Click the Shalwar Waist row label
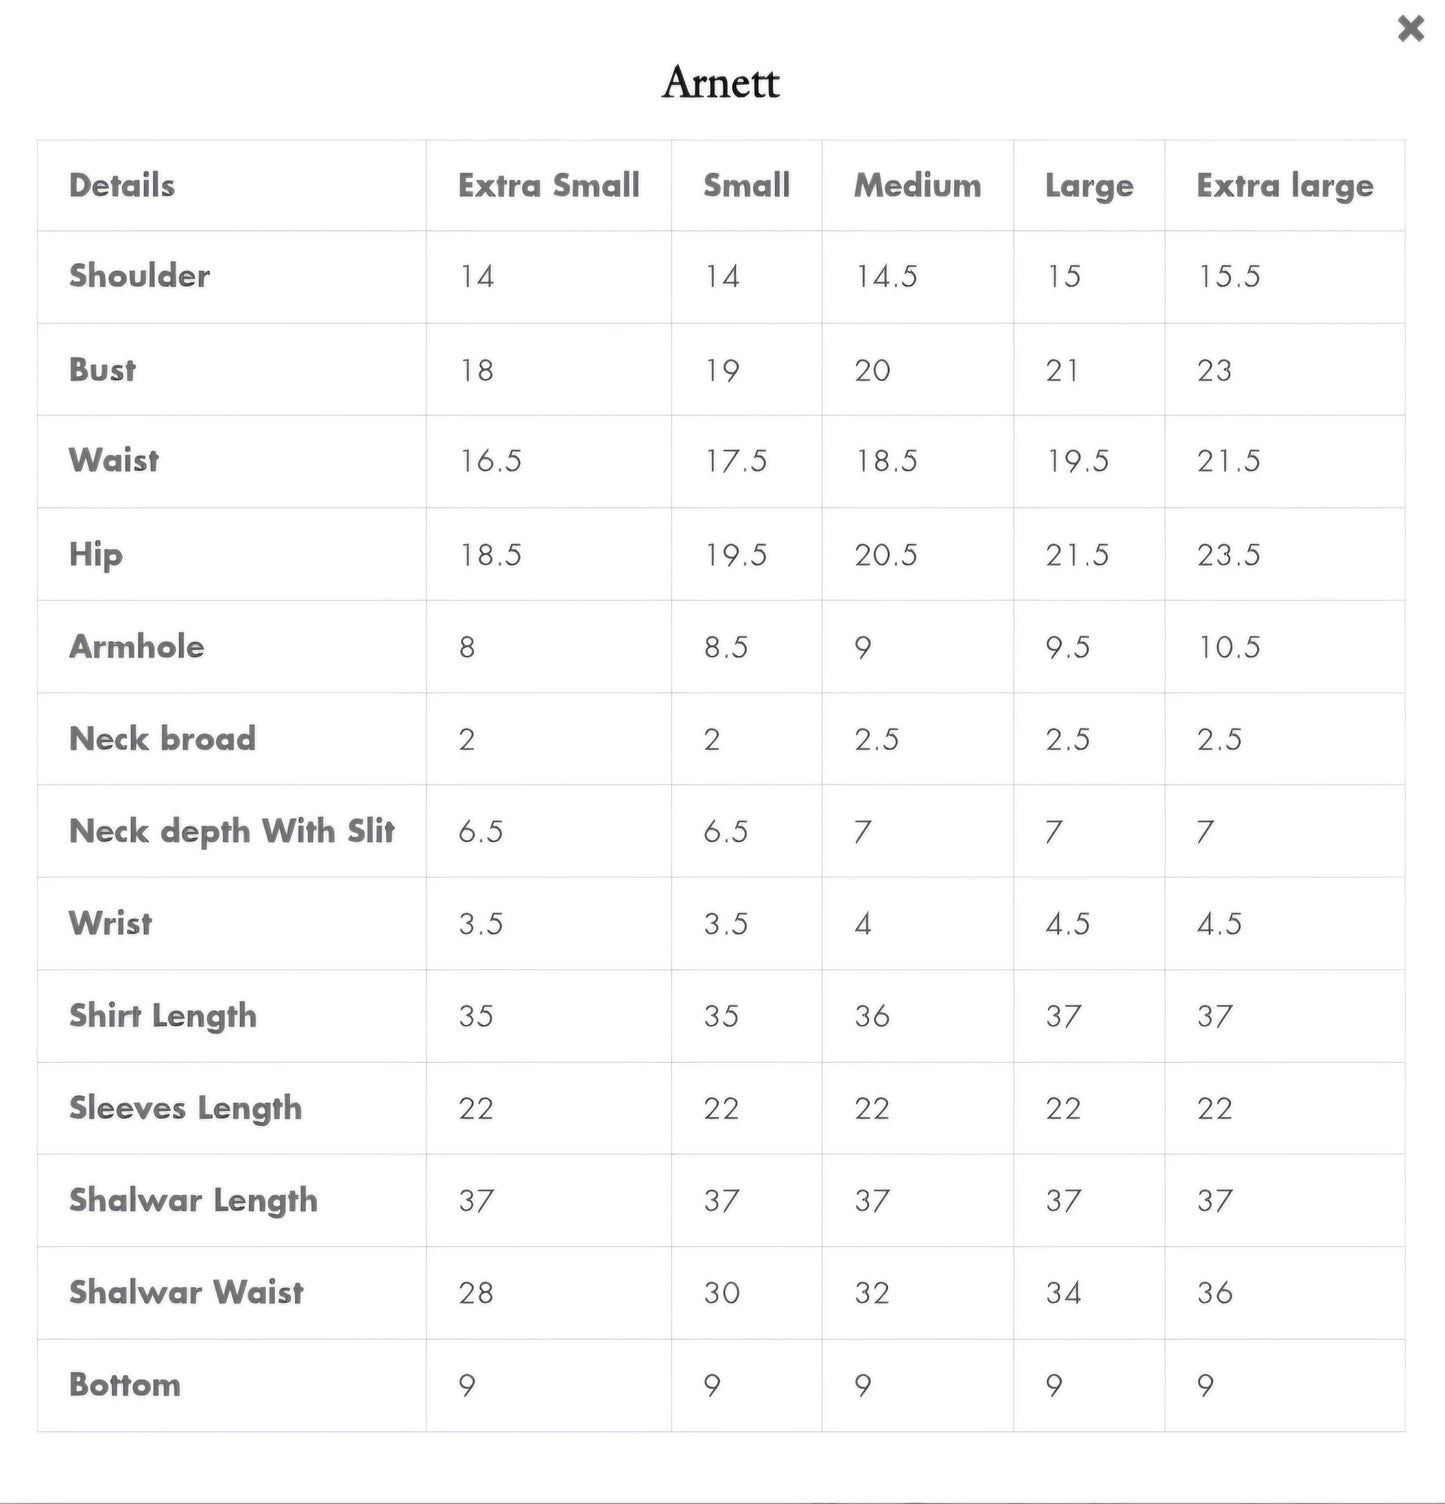Viewport: 1445px width, 1504px height. click(x=186, y=1292)
